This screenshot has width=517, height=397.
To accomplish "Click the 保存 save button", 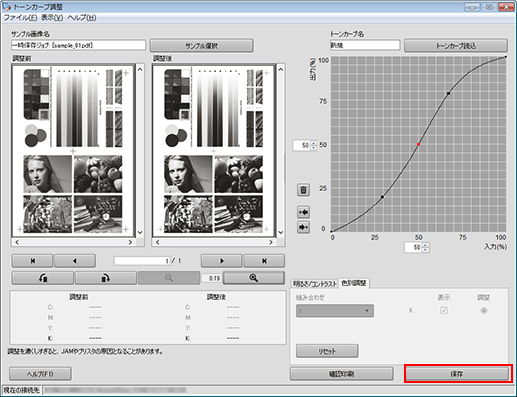I will click(x=457, y=374).
